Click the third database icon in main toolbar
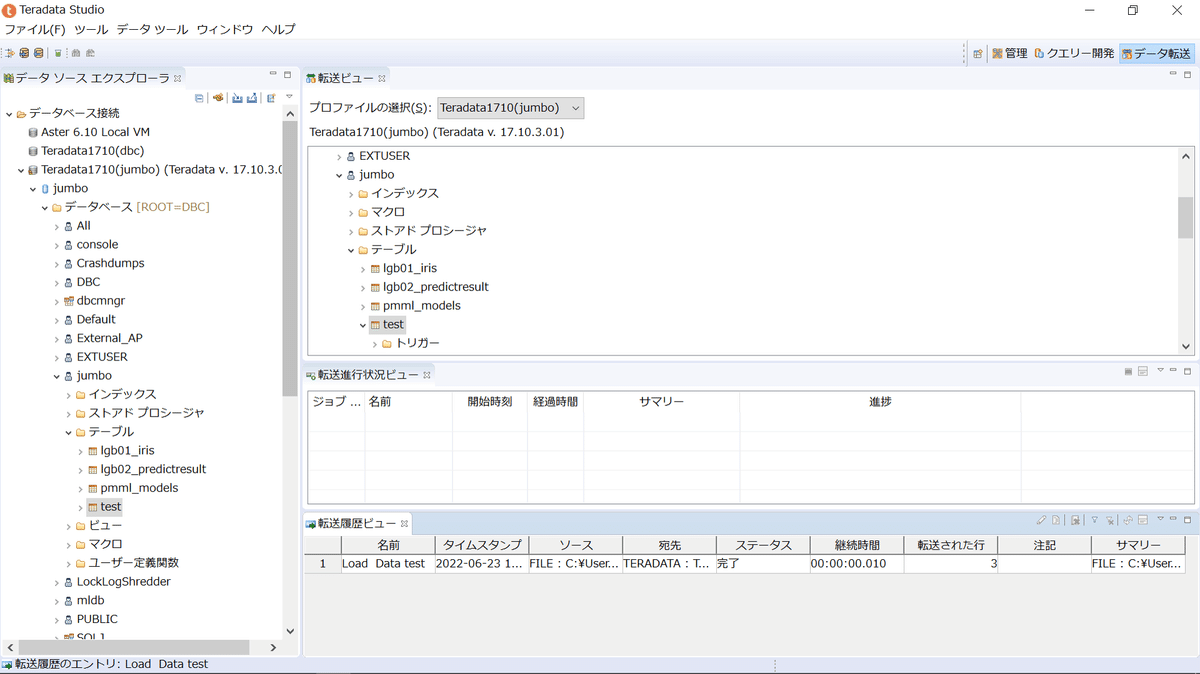The image size is (1200, 674). (38, 53)
